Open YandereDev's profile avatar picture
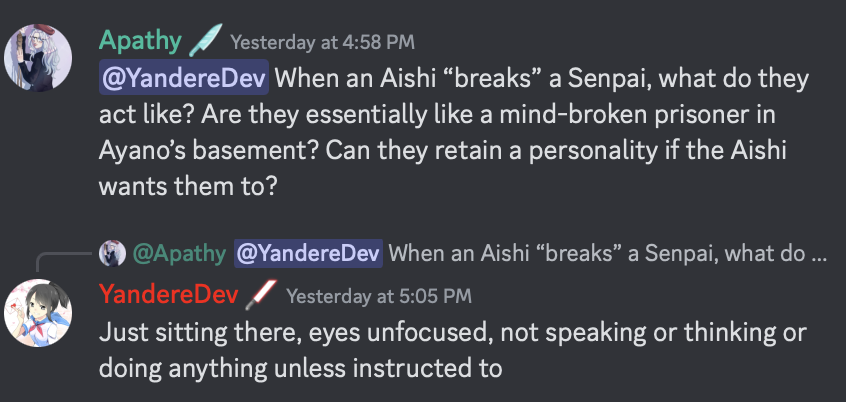846x402 pixels. coord(39,310)
